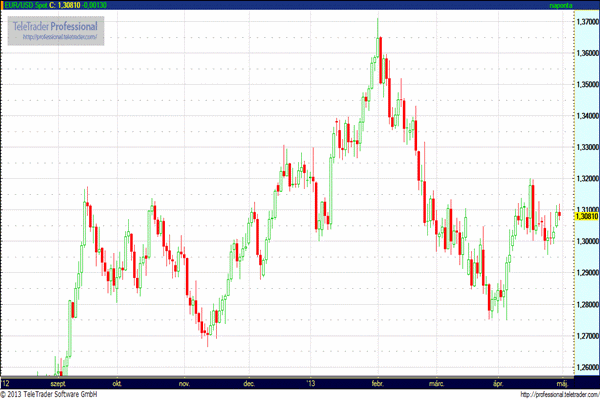The height and width of the screenshot is (400, 600).
Task: Click the -0,00130 change value in header
Action: point(112,6)
